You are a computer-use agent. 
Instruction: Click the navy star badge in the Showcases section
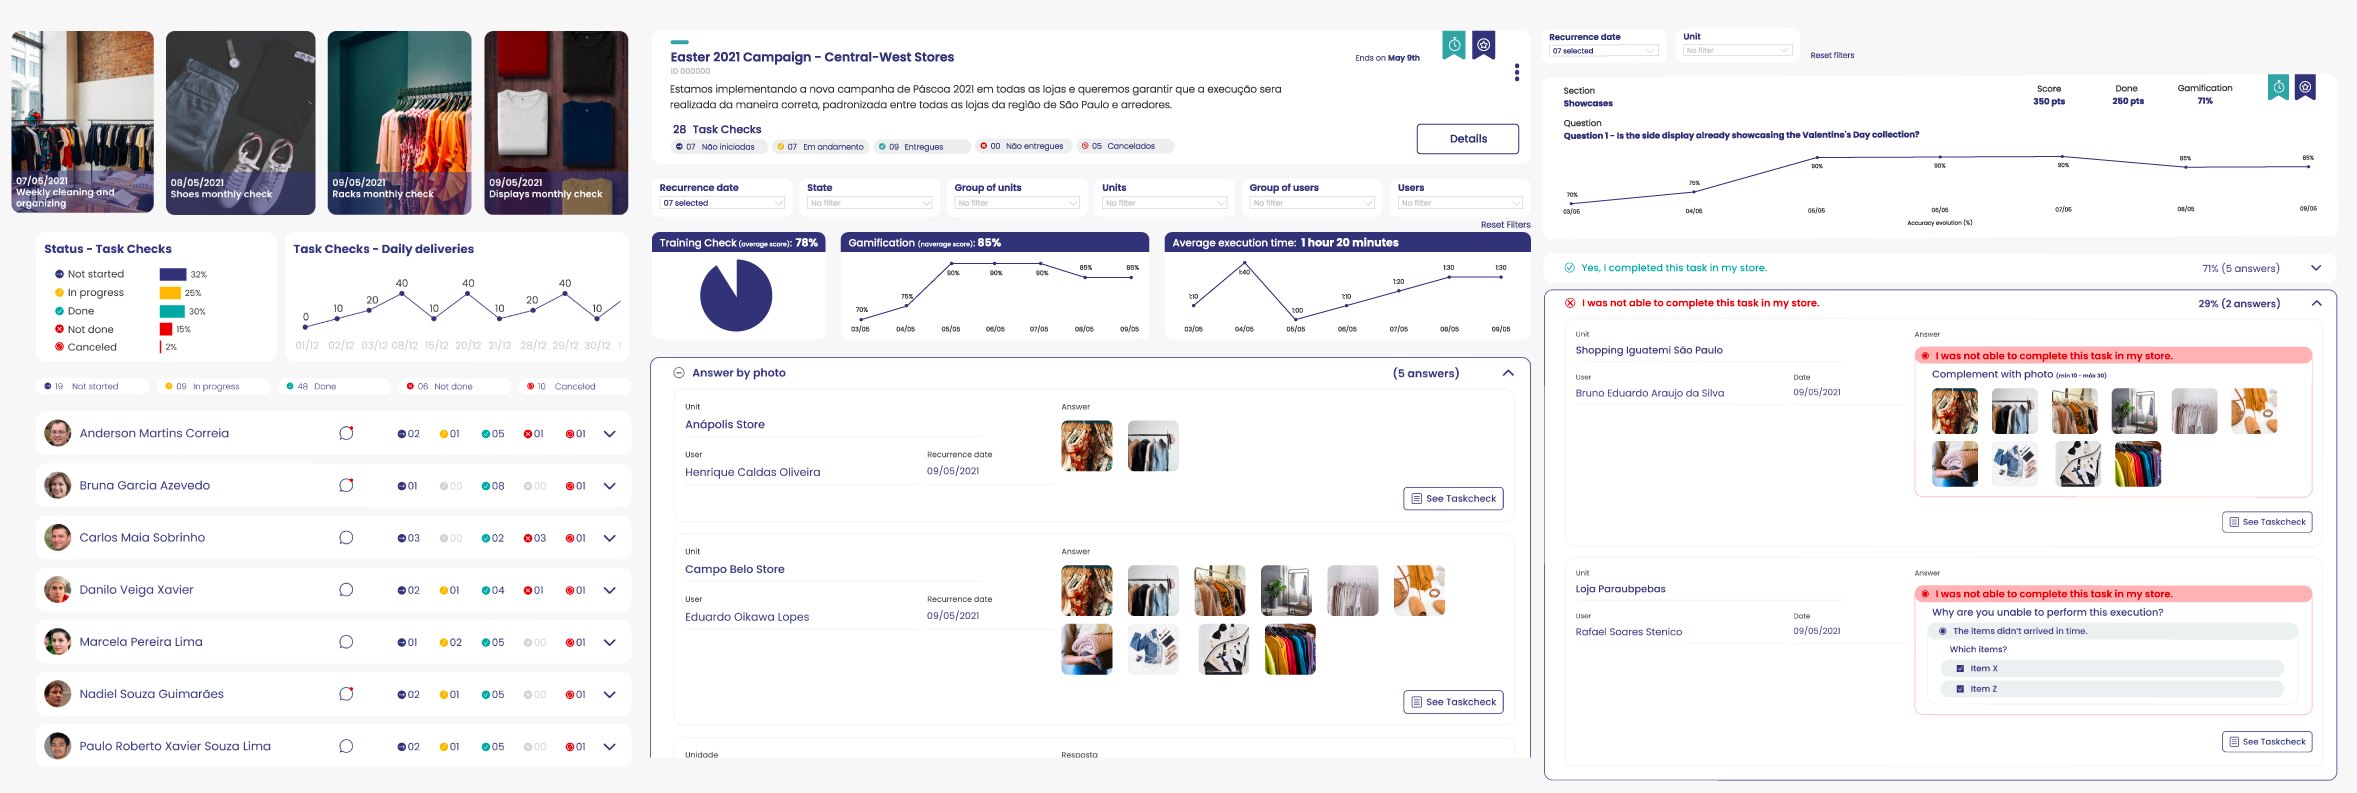(x=2305, y=88)
